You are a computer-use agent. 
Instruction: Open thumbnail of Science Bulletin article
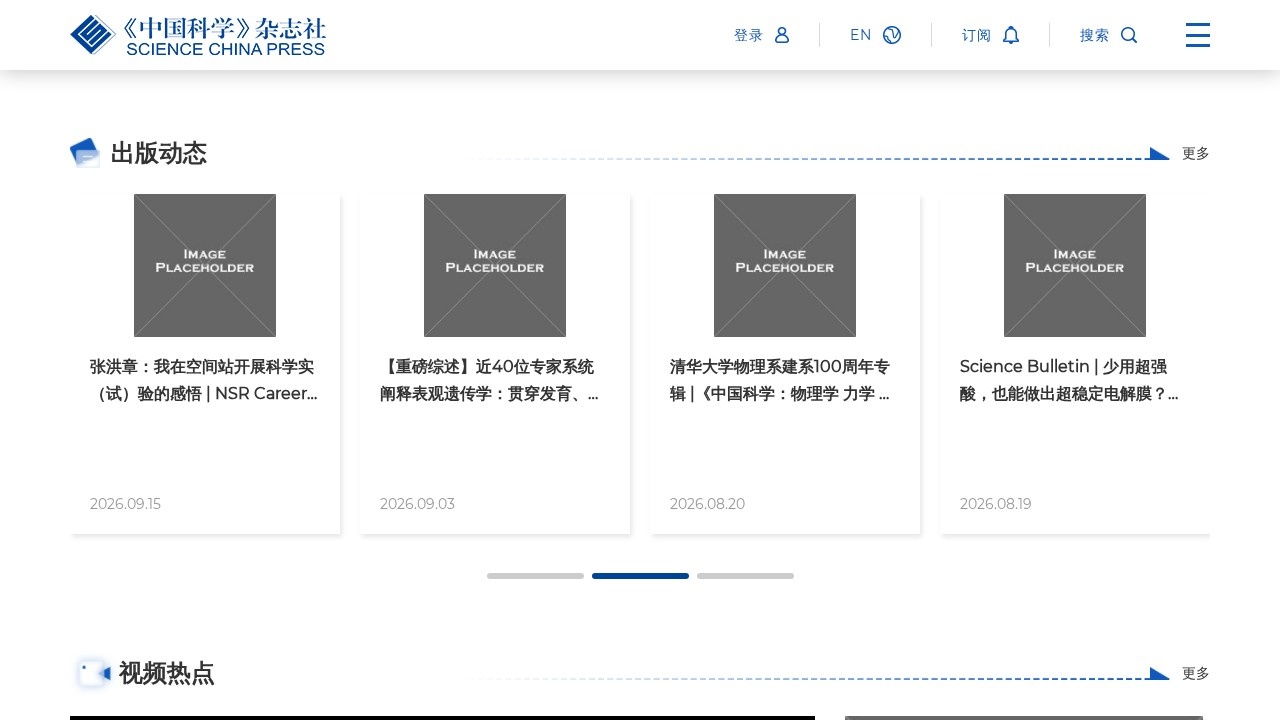pos(1075,265)
